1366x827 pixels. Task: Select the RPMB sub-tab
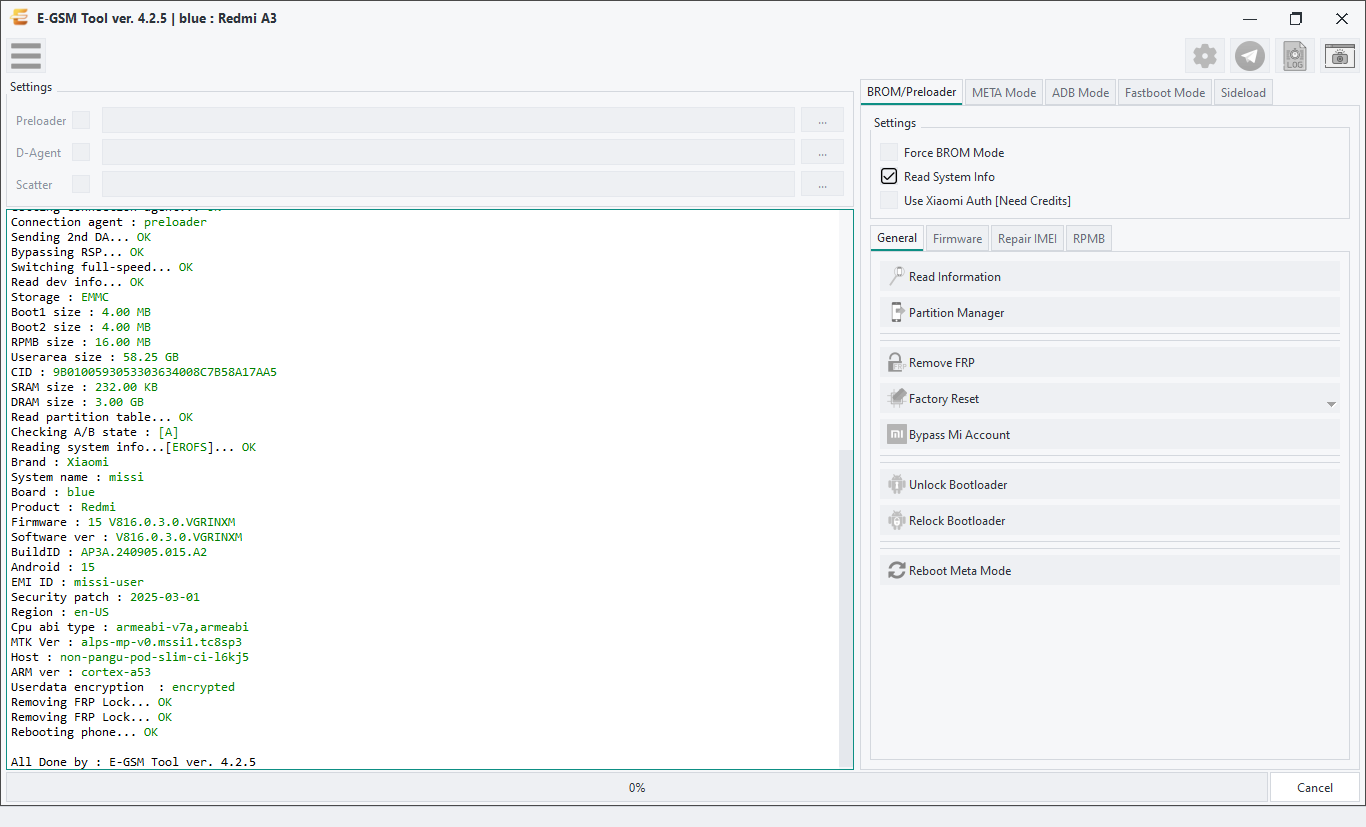click(x=1089, y=239)
